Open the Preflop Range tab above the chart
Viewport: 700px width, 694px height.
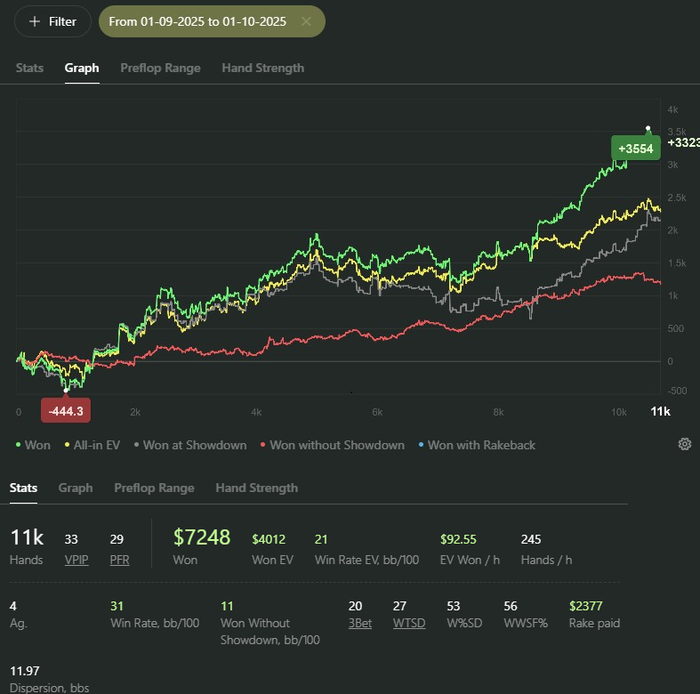(x=160, y=68)
